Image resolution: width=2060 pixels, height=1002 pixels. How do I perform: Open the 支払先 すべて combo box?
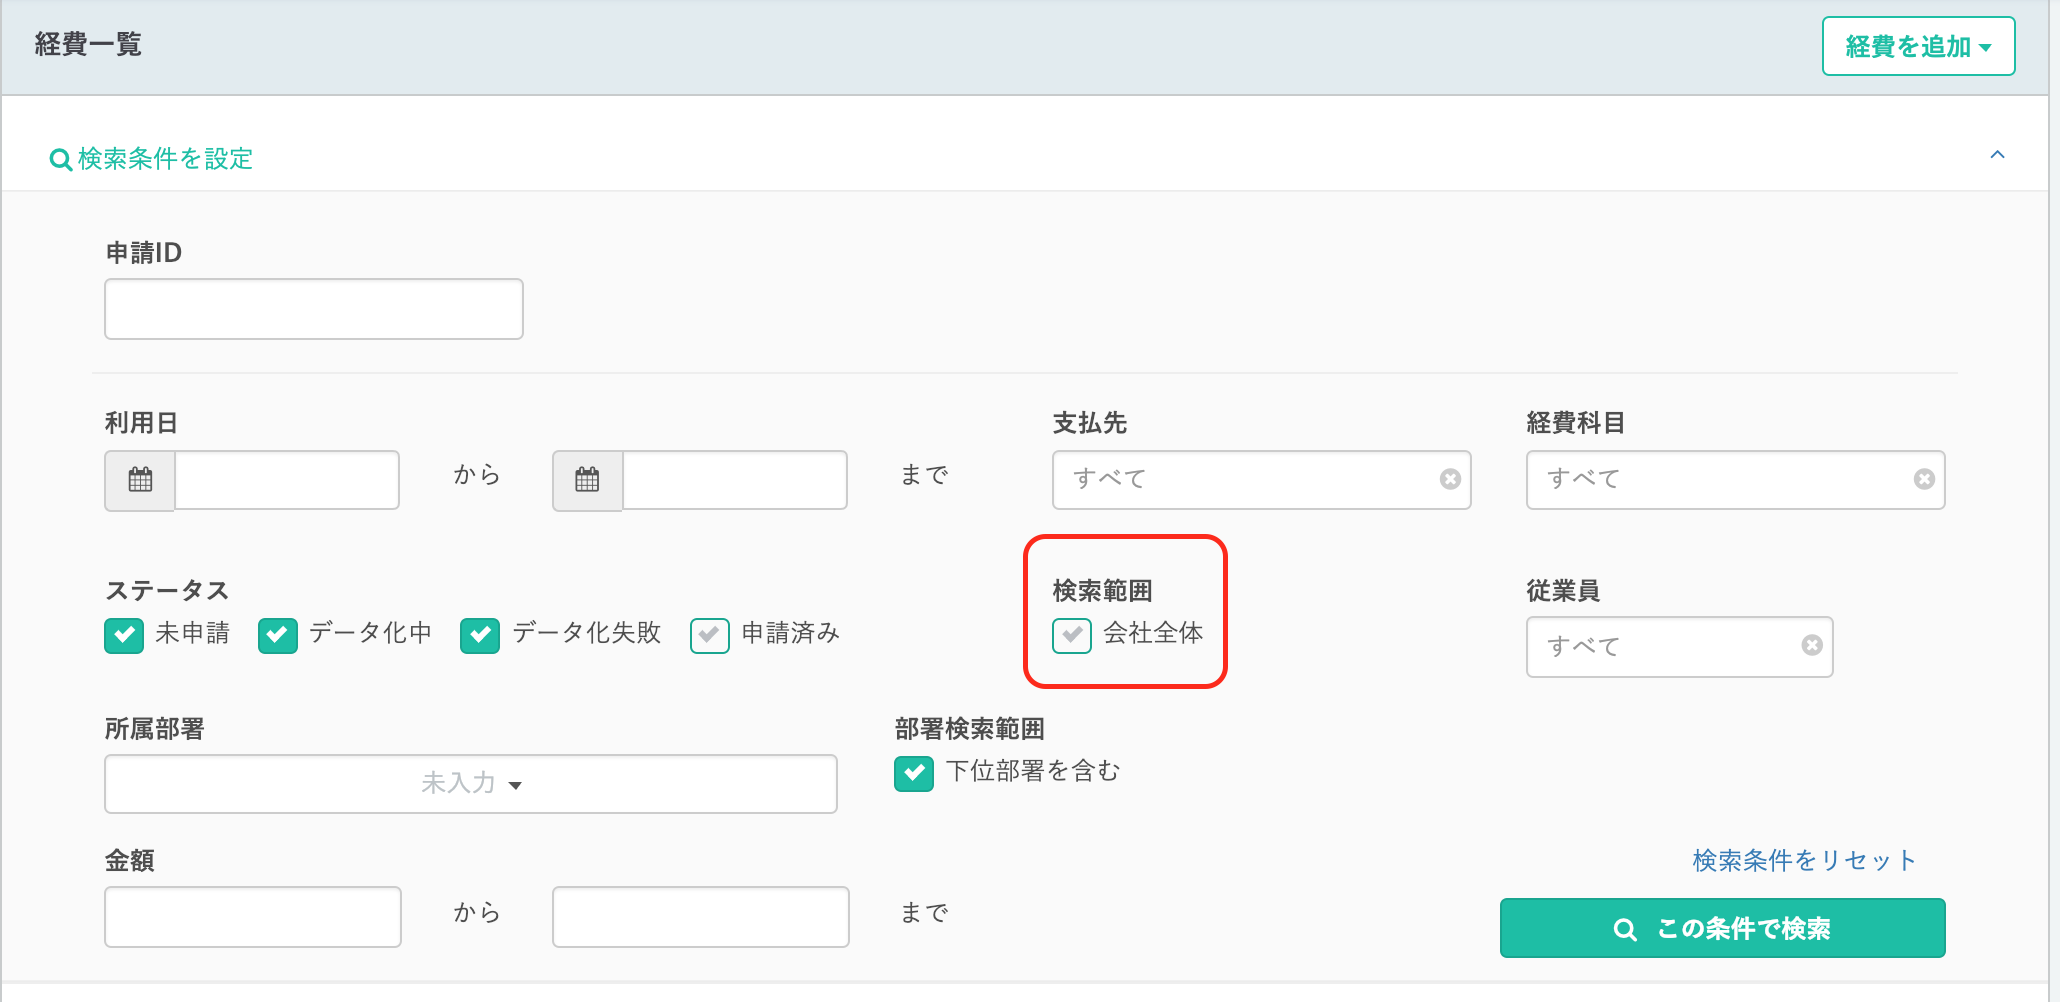1261,480
